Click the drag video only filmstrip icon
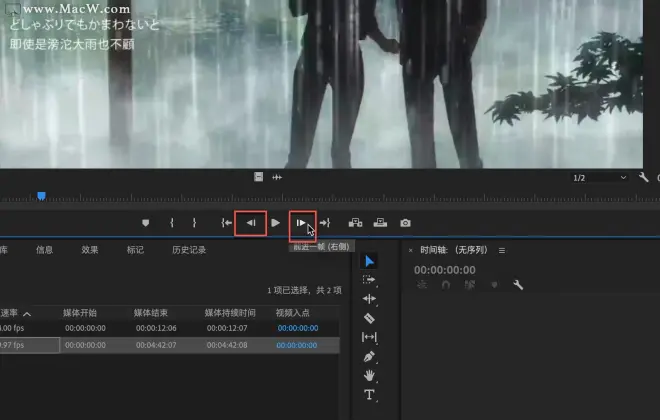This screenshot has width=660, height=420. pos(258,177)
